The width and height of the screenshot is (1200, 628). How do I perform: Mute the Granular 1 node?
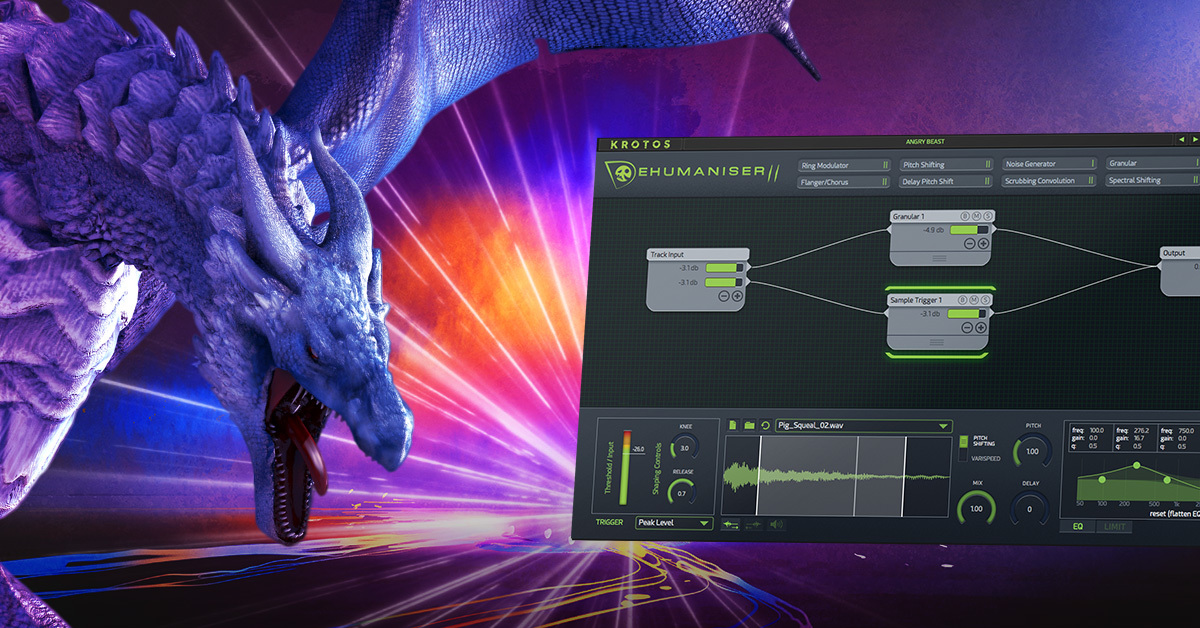[x=975, y=216]
